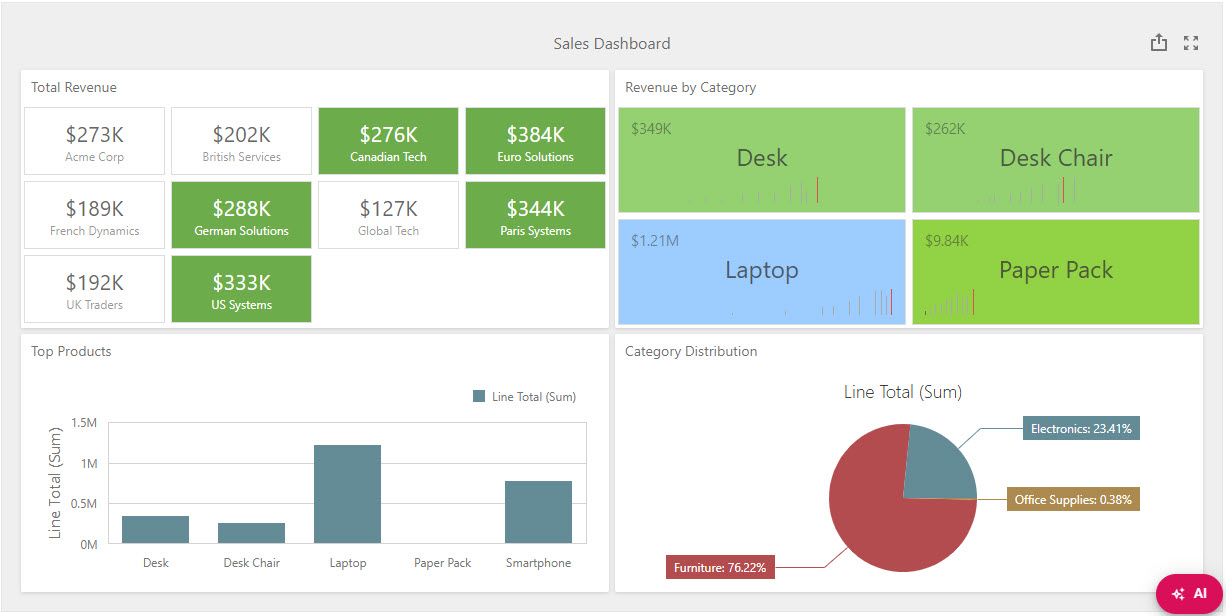Select the Smartphone bar in the chart
The image size is (1226, 616).
pyautogui.click(x=538, y=510)
